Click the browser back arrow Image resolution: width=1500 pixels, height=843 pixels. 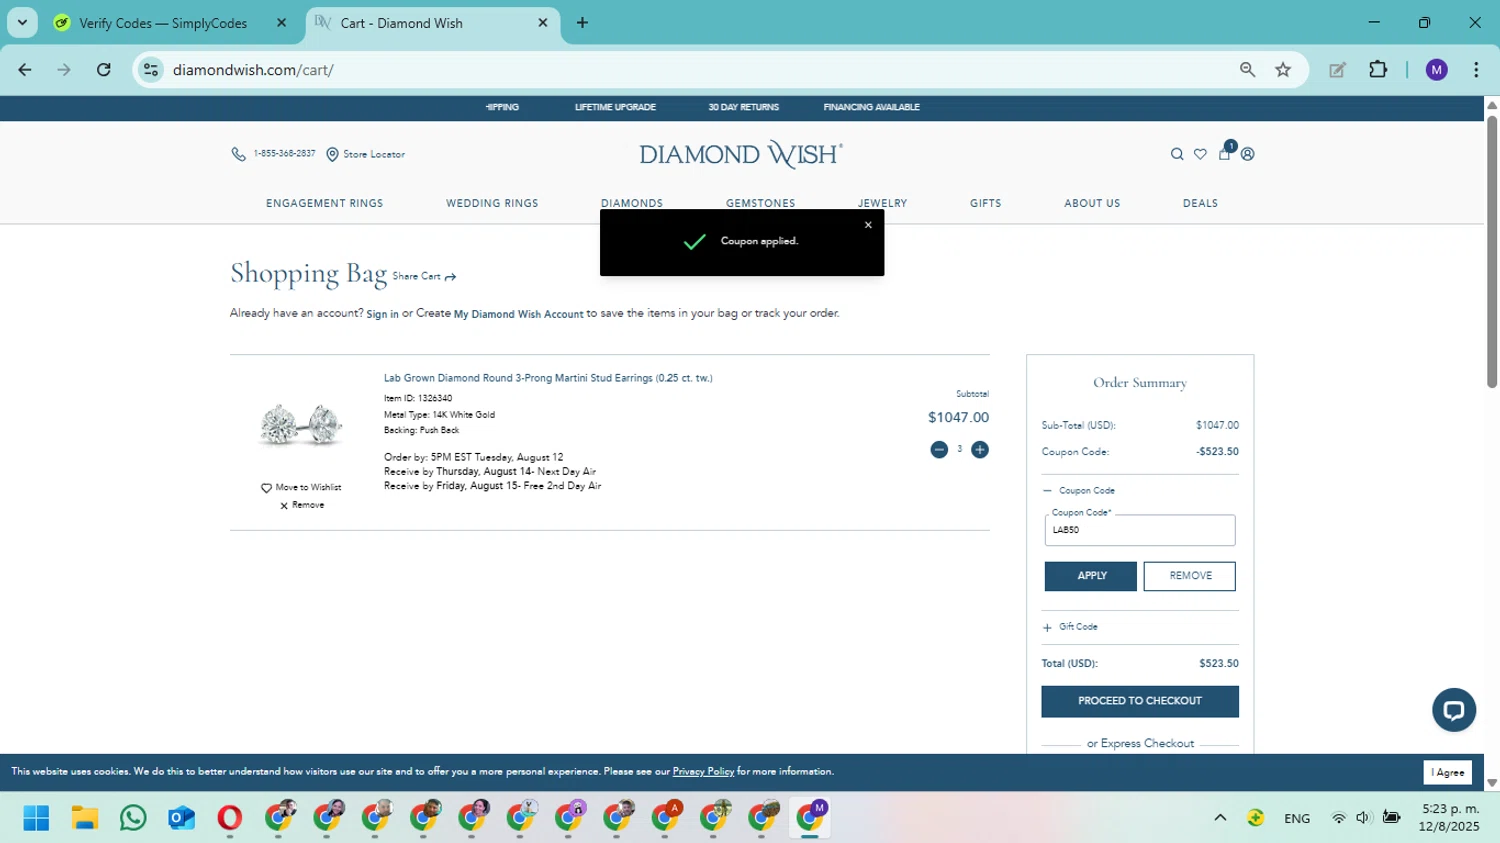tap(25, 70)
